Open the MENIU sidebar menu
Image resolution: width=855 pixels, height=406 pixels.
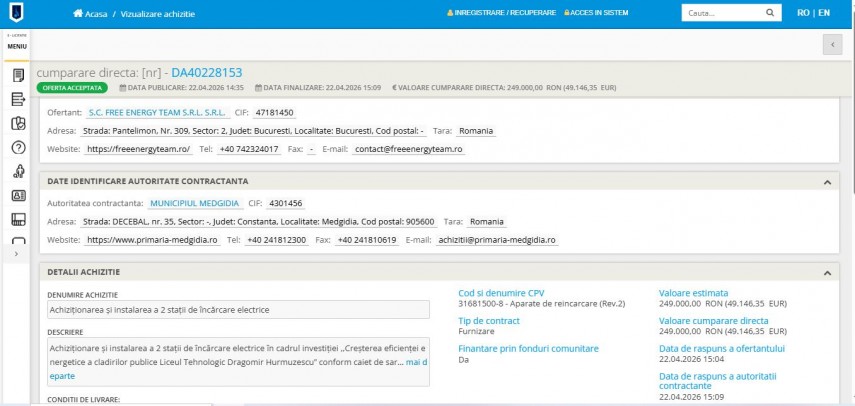(17, 44)
